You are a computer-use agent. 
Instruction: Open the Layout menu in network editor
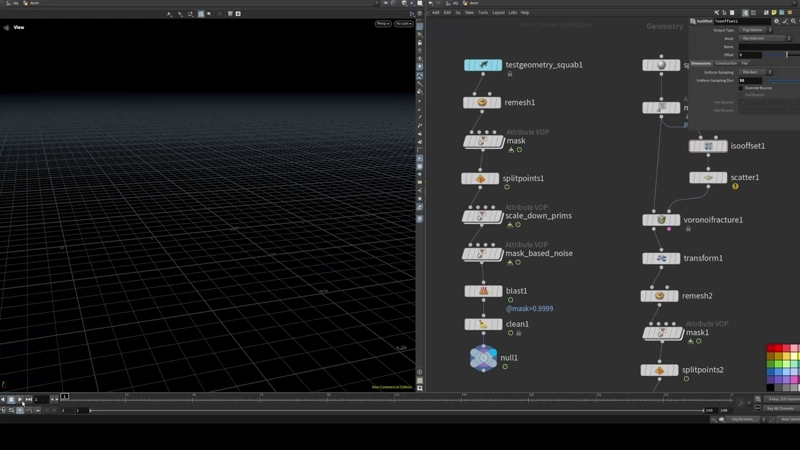498,13
